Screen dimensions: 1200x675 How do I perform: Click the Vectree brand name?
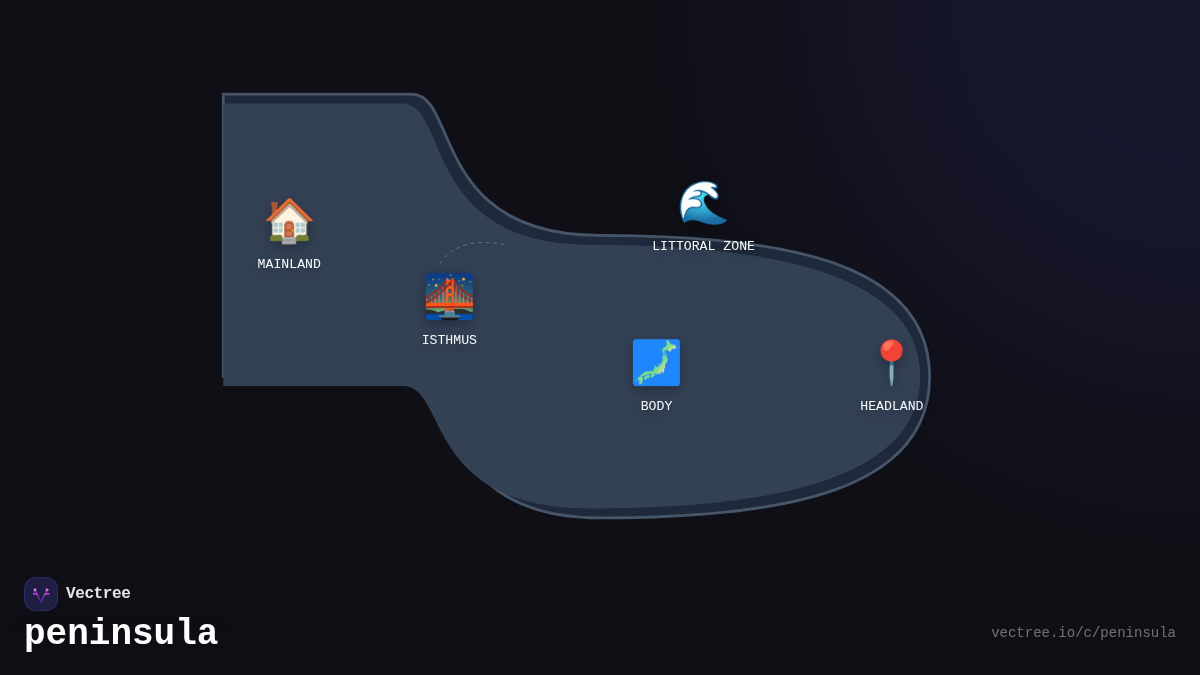[98, 594]
